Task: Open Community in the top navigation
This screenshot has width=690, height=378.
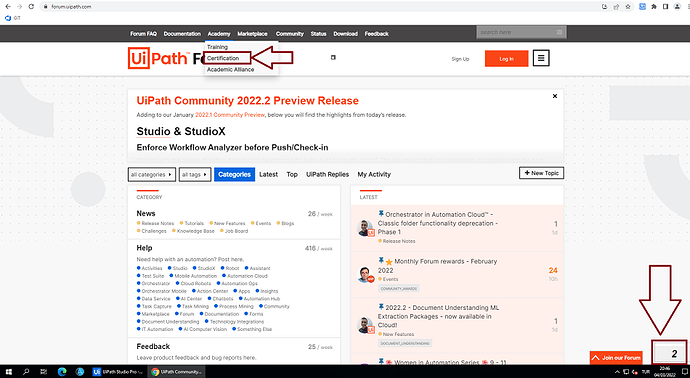Action: coord(290,34)
